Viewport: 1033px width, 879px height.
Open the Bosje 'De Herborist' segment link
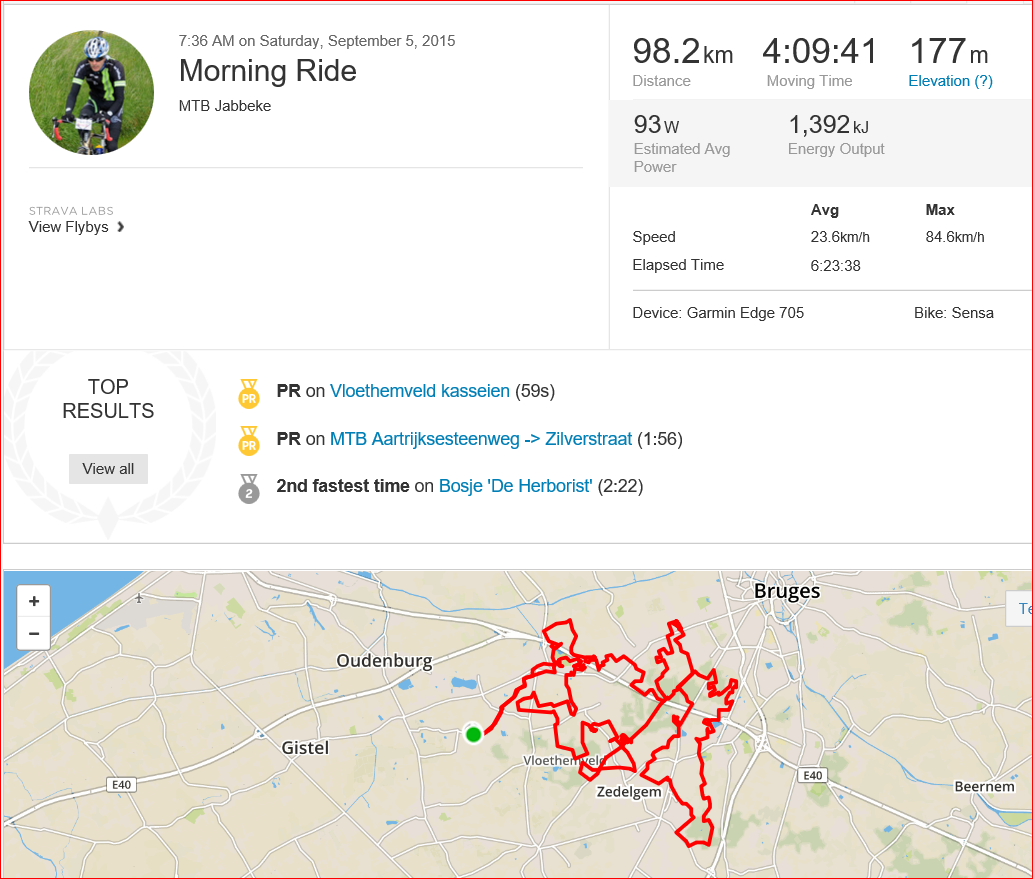(516, 486)
